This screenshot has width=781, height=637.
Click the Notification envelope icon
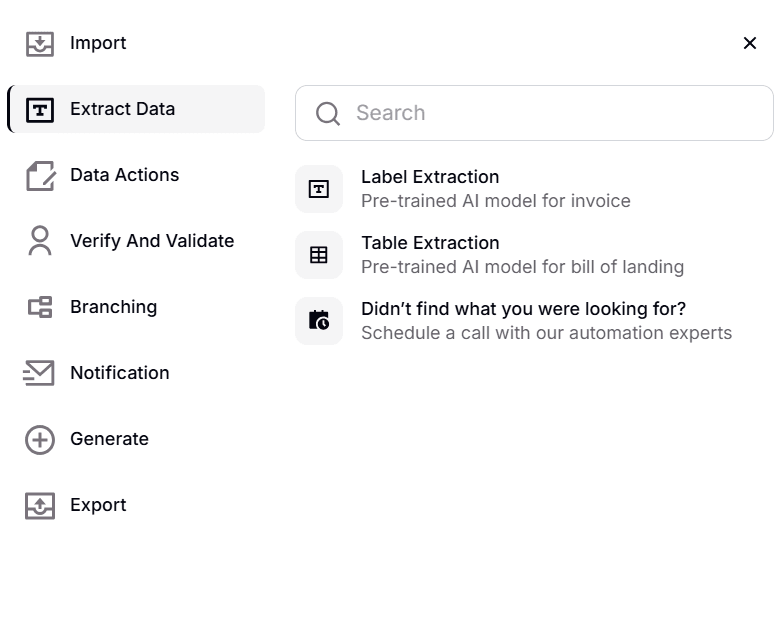40,373
